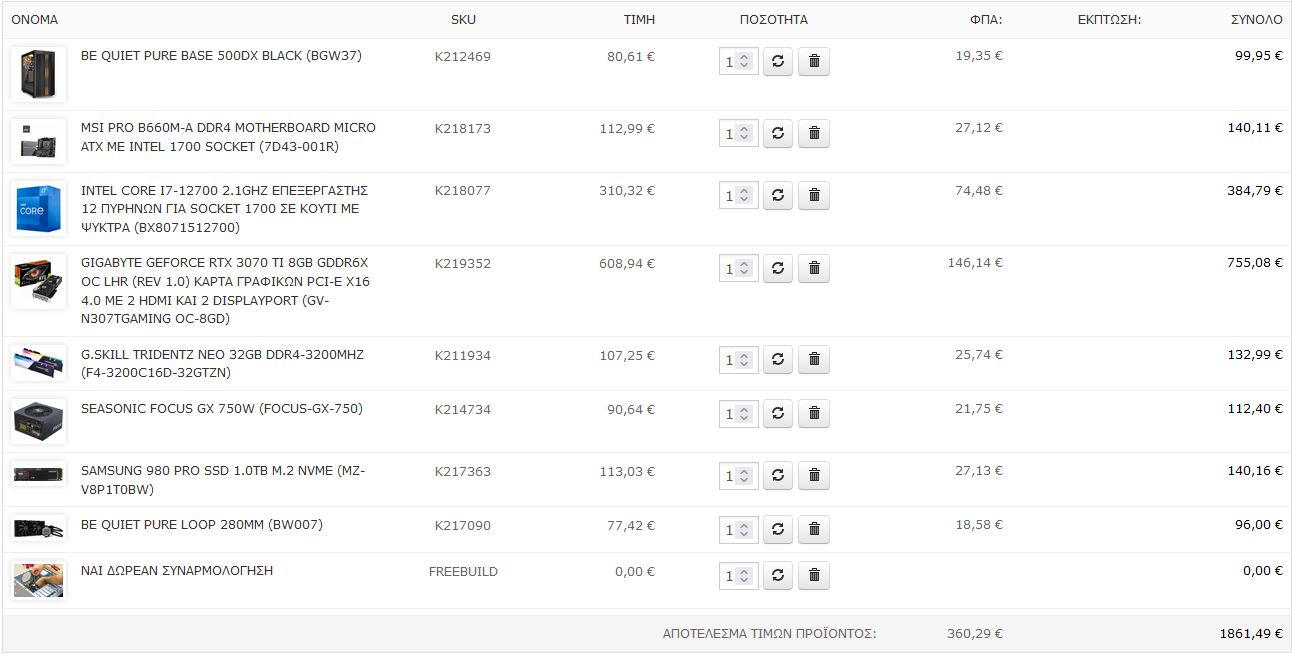Update quantity for INTEL CORE I7-12700
This screenshot has height=656, width=1292.
pos(778,196)
